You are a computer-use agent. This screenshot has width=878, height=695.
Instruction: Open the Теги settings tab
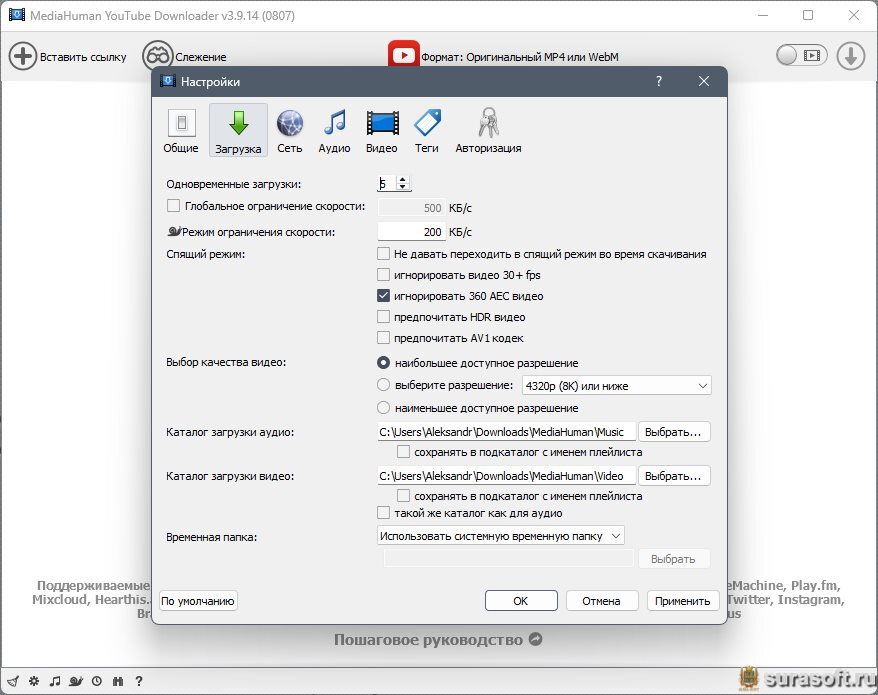[x=427, y=130]
